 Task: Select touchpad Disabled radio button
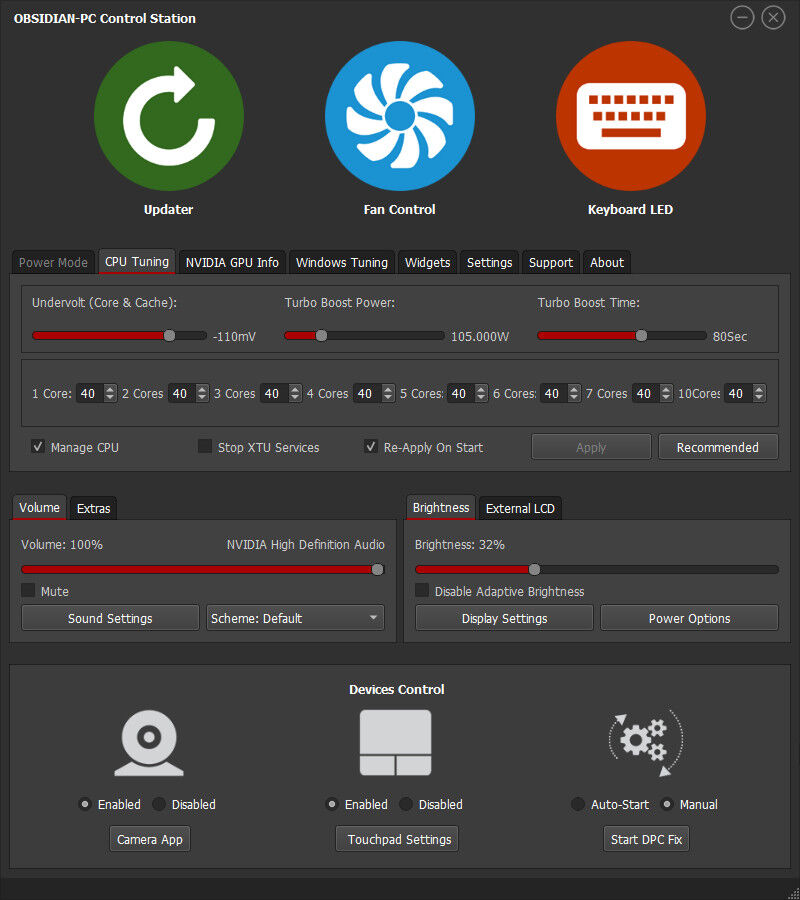(x=406, y=804)
